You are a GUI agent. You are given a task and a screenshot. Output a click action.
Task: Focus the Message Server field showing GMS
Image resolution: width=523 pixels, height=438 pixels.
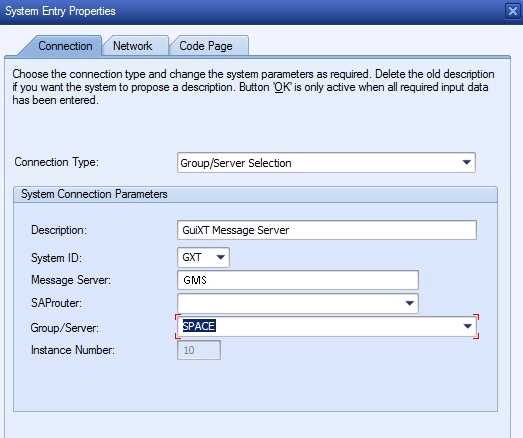pyautogui.click(x=298, y=280)
